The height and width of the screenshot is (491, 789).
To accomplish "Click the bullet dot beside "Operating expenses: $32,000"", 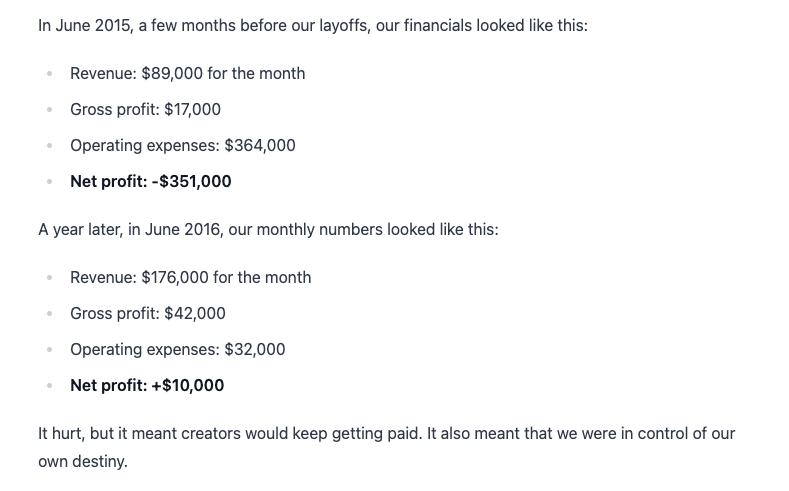I will (x=48, y=350).
